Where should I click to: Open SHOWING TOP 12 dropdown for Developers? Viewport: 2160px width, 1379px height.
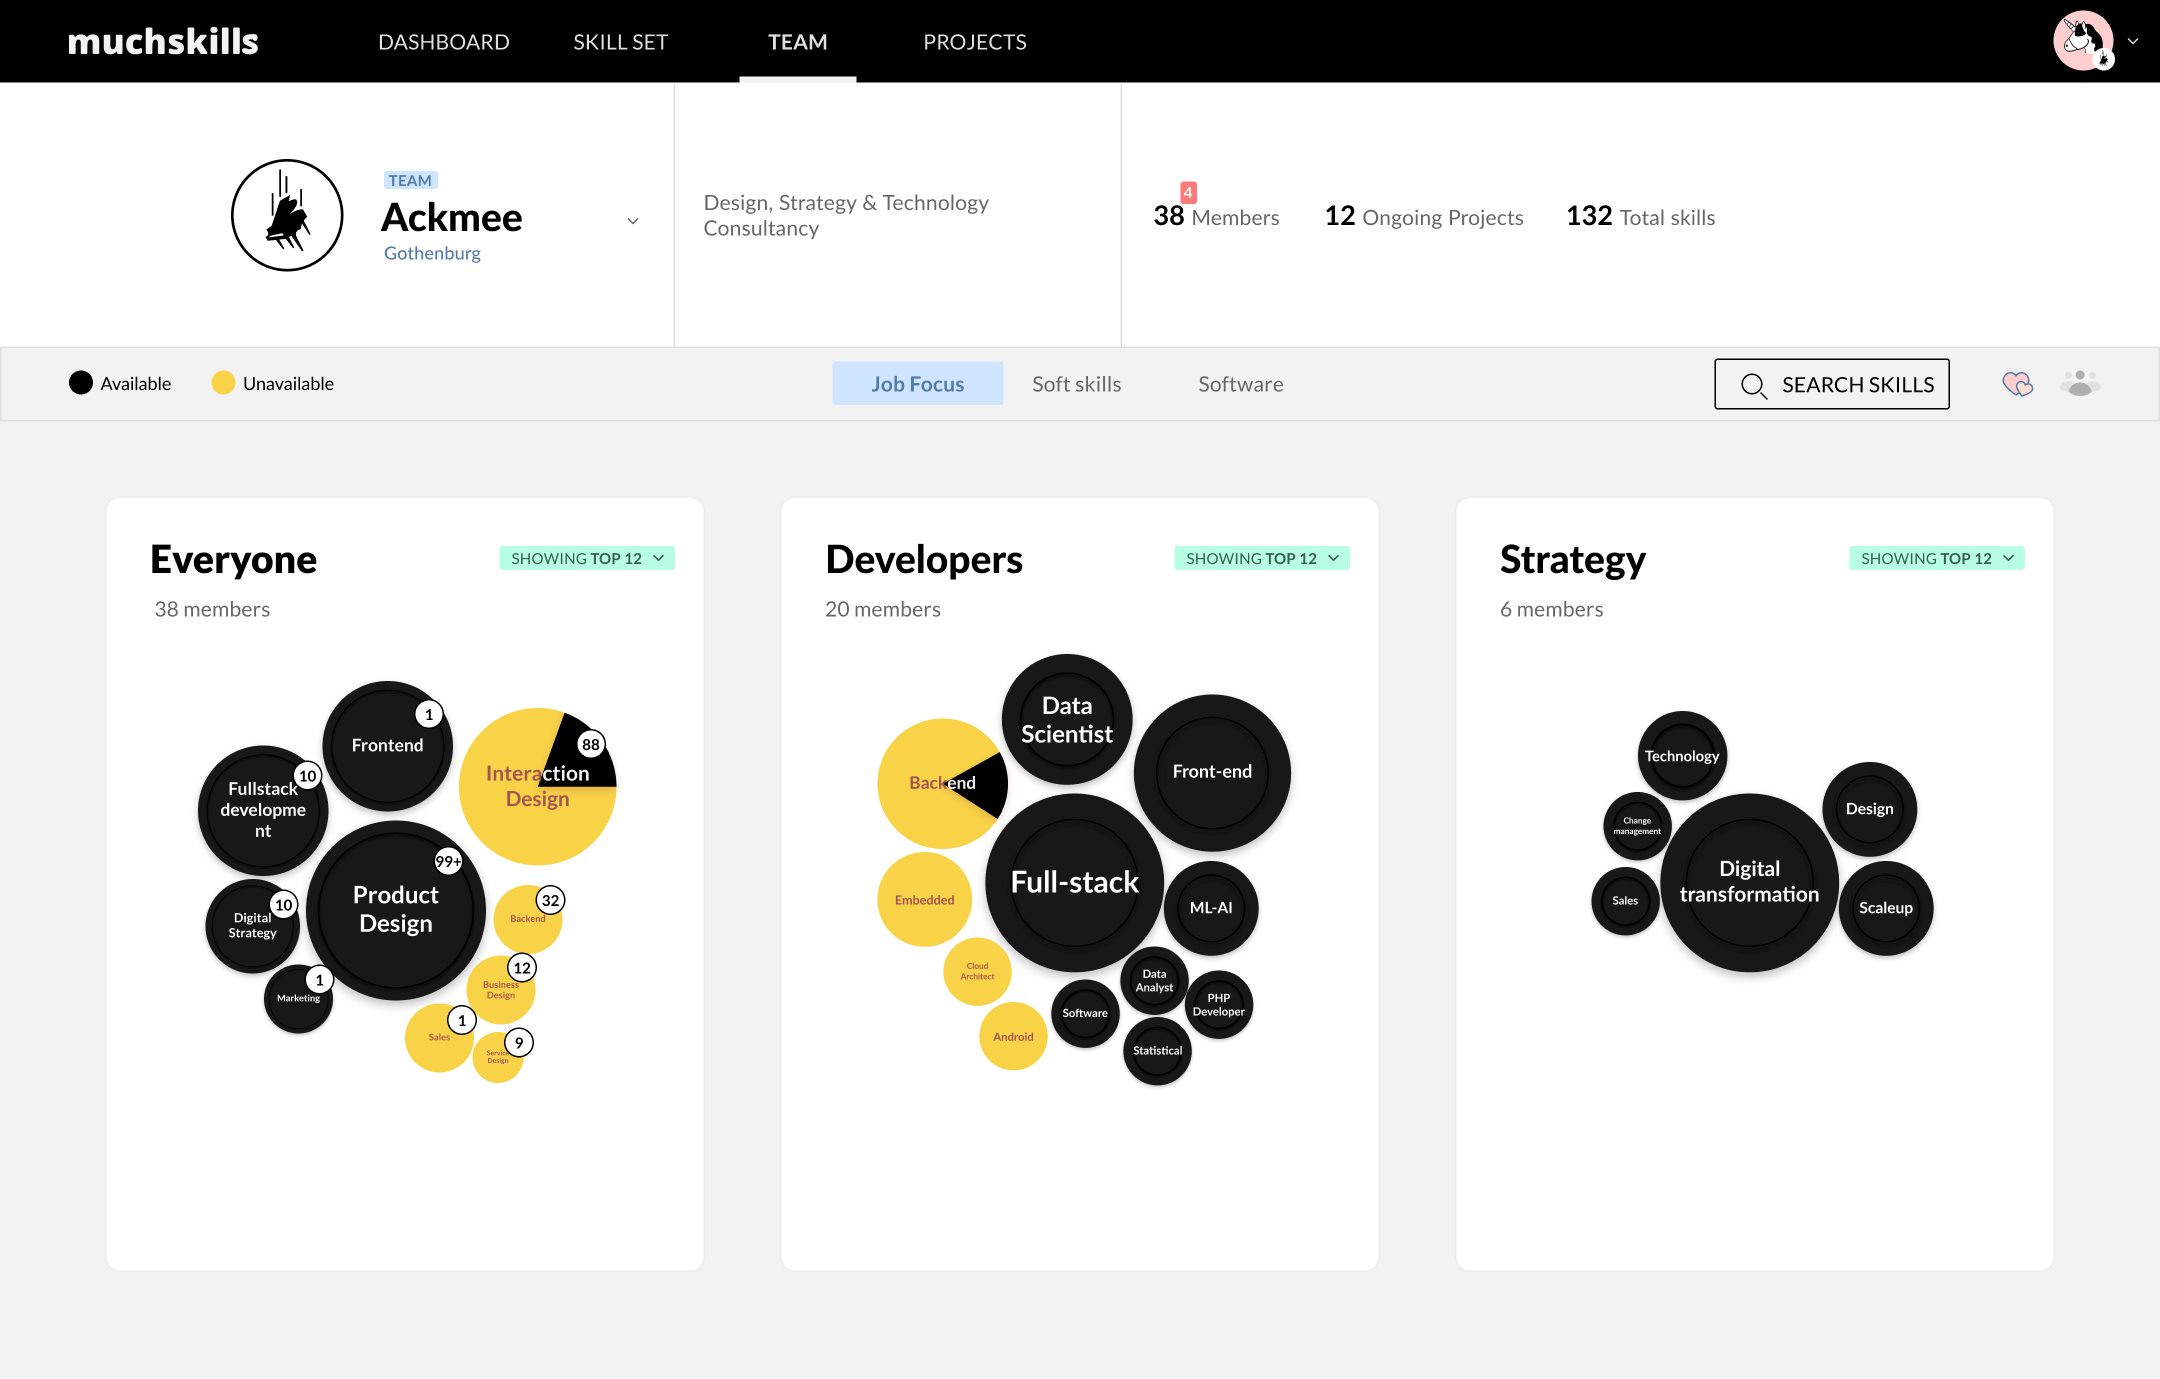pos(1261,558)
